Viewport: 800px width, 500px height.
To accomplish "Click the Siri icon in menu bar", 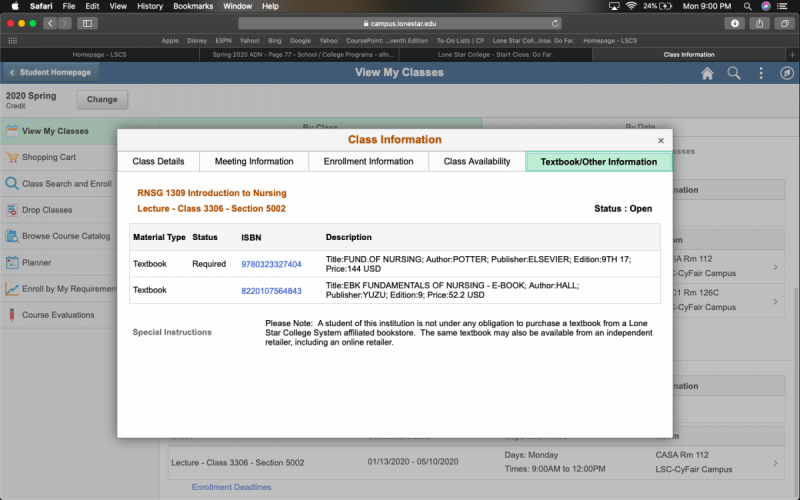I will coord(766,6).
